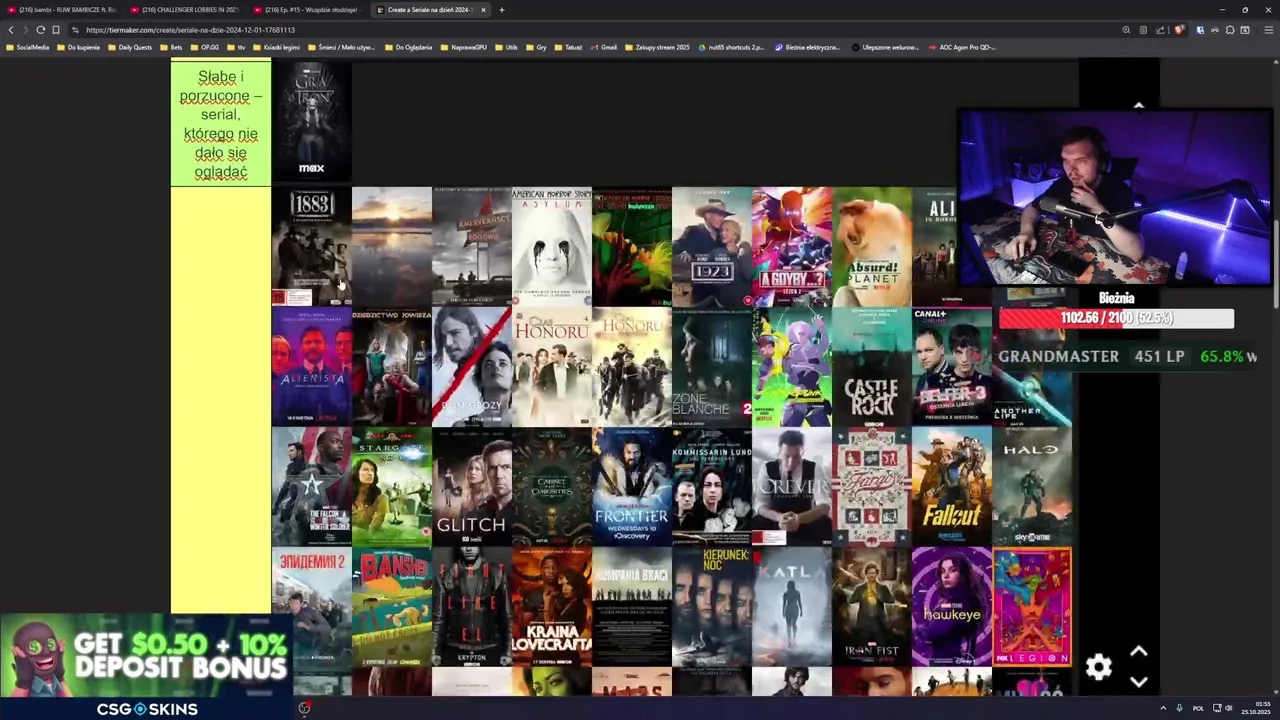Click the Słabe i porzucone tier label
Screen dimensions: 1280x720
click(221, 124)
